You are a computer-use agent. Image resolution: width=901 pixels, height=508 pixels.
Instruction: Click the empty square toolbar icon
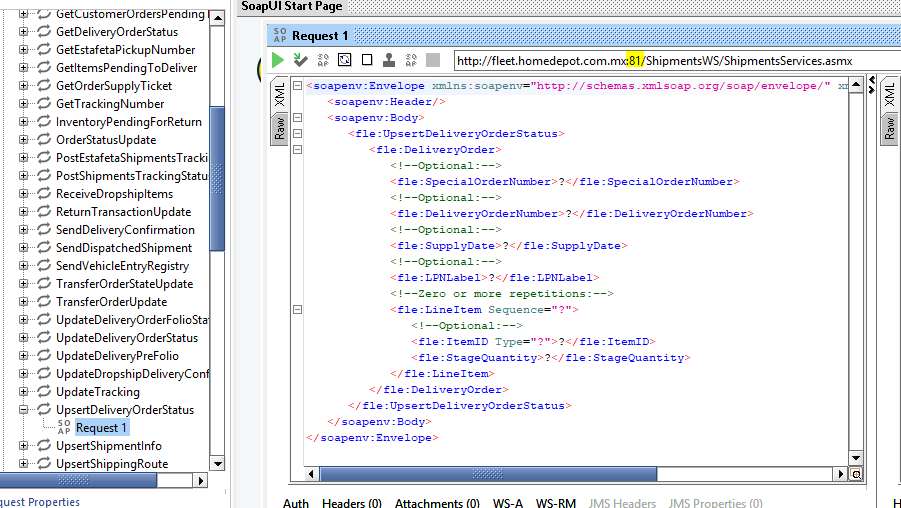pos(367,60)
